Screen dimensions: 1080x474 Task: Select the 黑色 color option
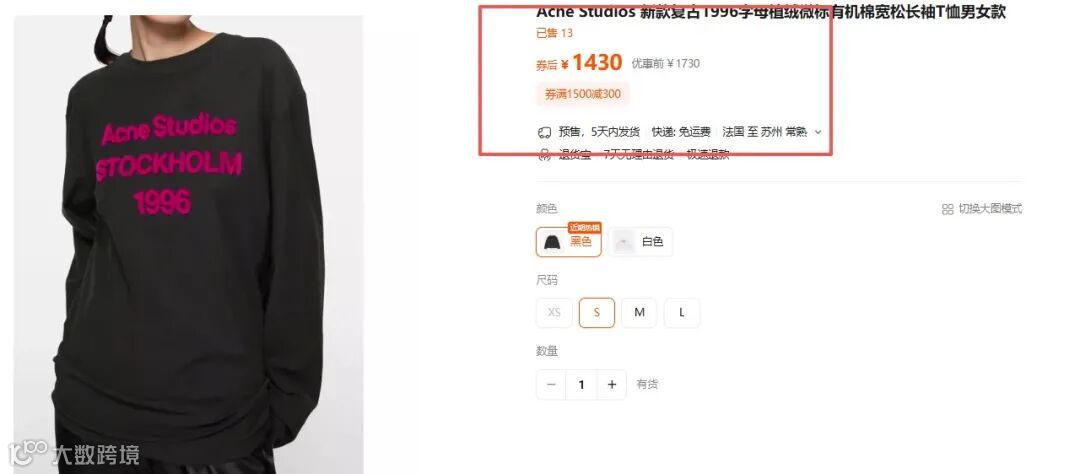pos(569,242)
